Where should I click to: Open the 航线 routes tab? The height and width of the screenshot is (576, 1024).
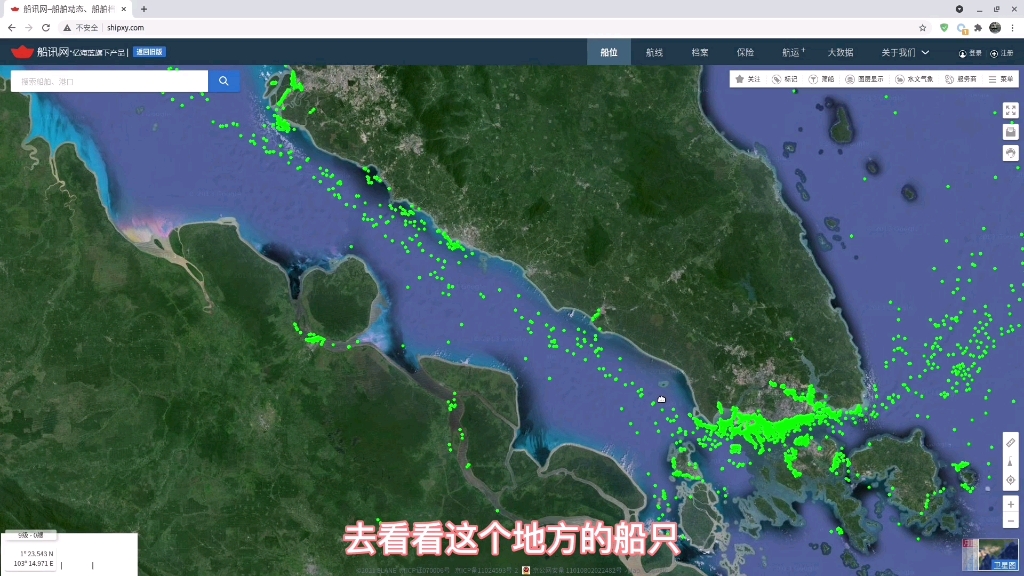pos(654,52)
